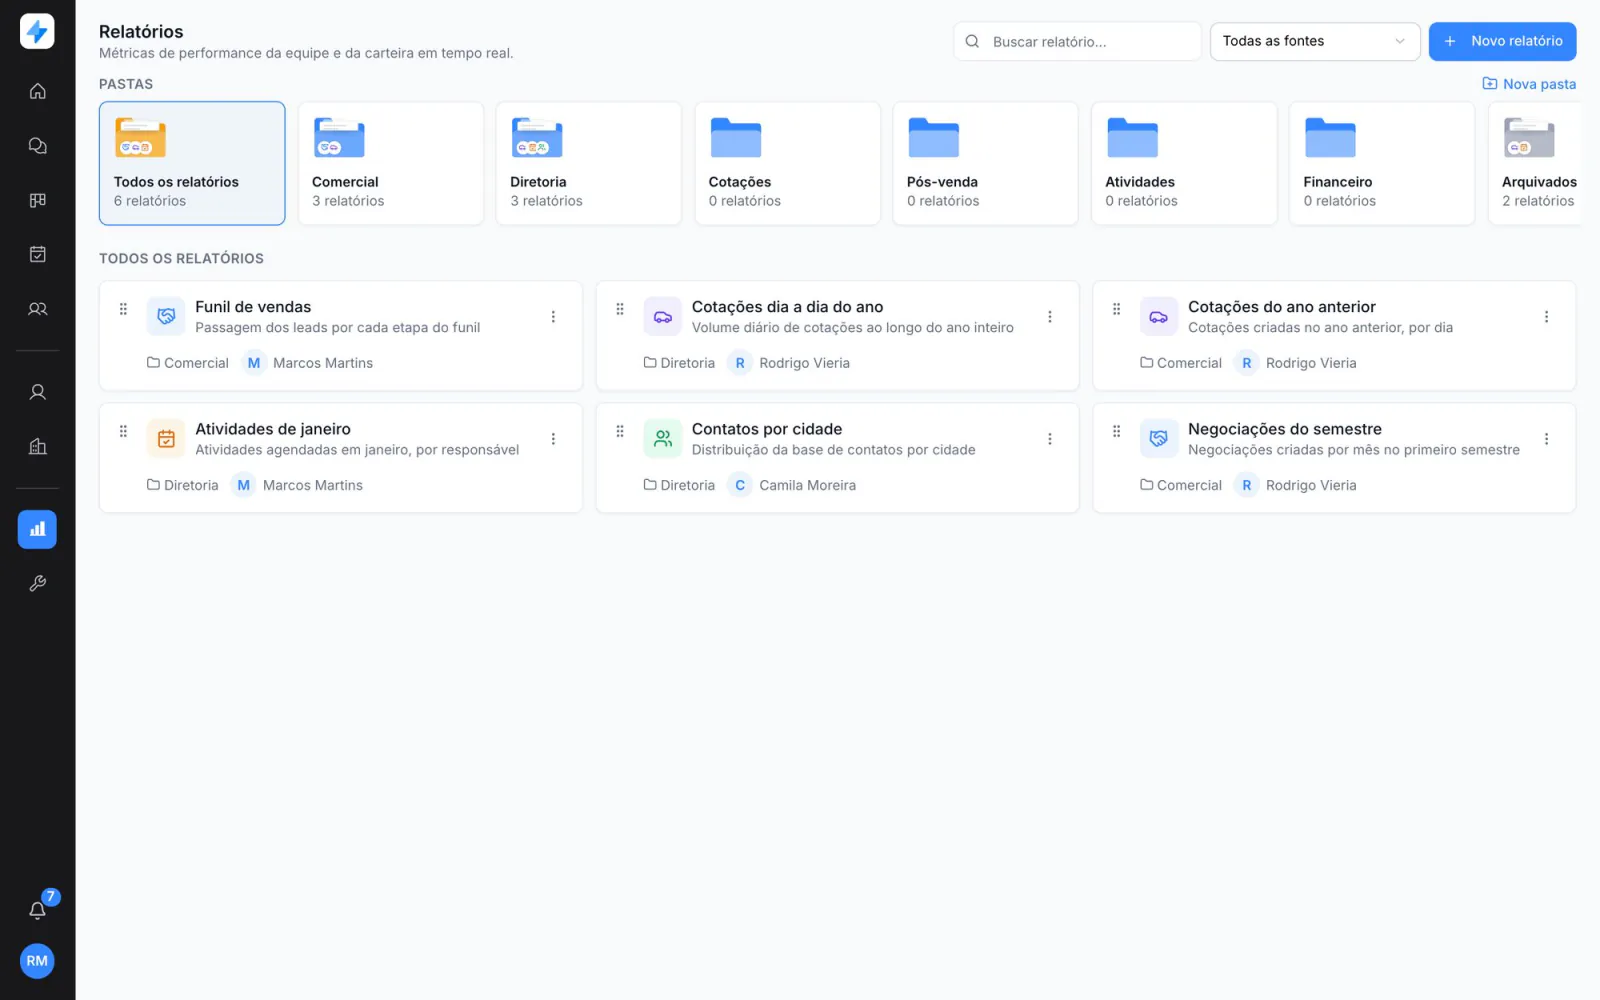Image resolution: width=1600 pixels, height=1000 pixels.
Task: Click the RM user avatar
Action: [37, 961]
